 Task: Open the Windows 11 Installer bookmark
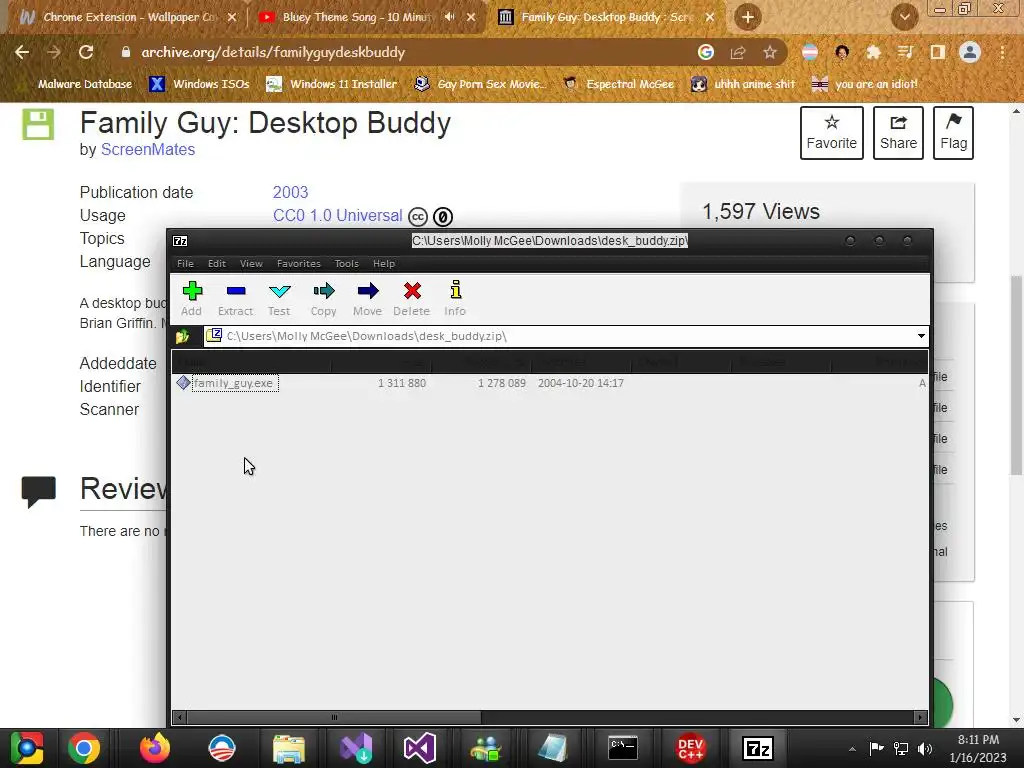click(x=332, y=84)
